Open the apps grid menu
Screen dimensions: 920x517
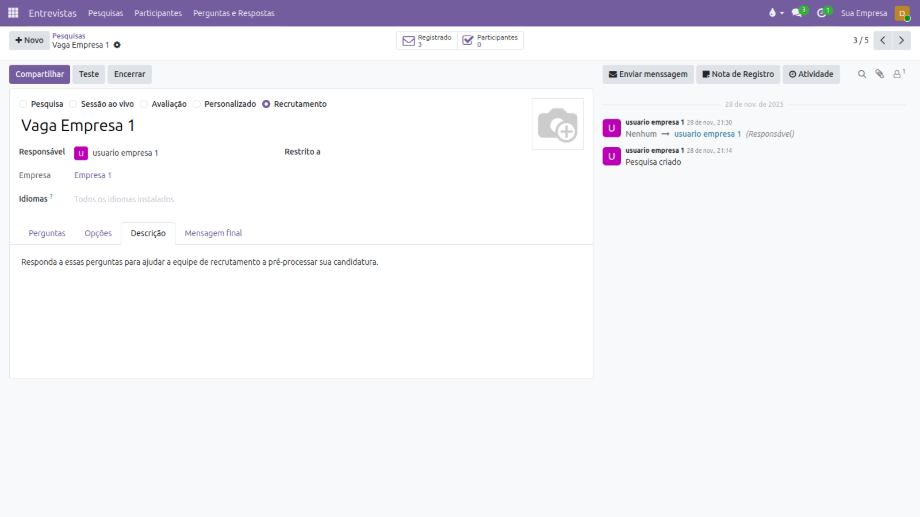tap(13, 13)
